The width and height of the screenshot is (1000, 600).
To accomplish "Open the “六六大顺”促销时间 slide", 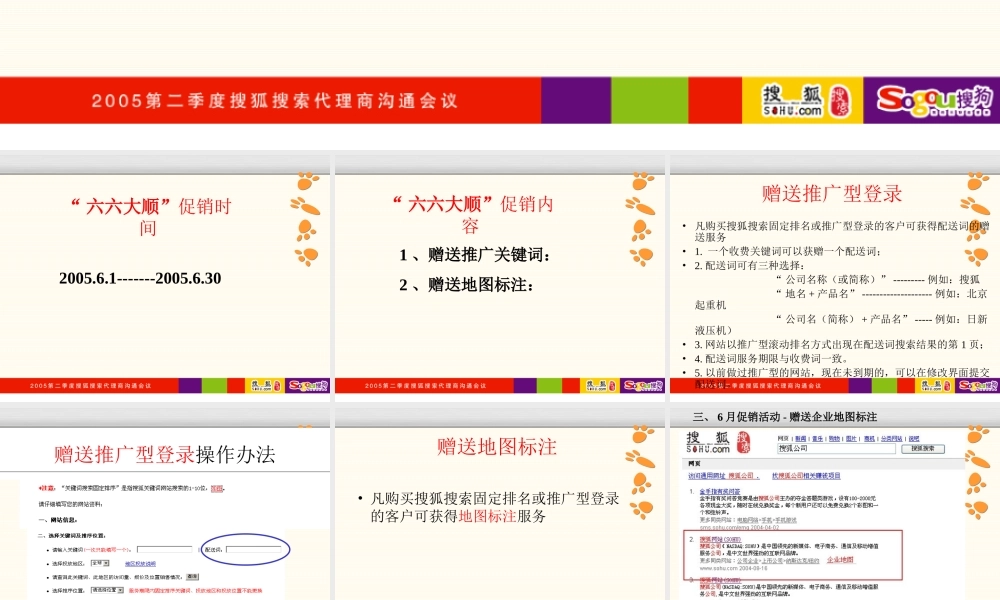I will 165,273.
